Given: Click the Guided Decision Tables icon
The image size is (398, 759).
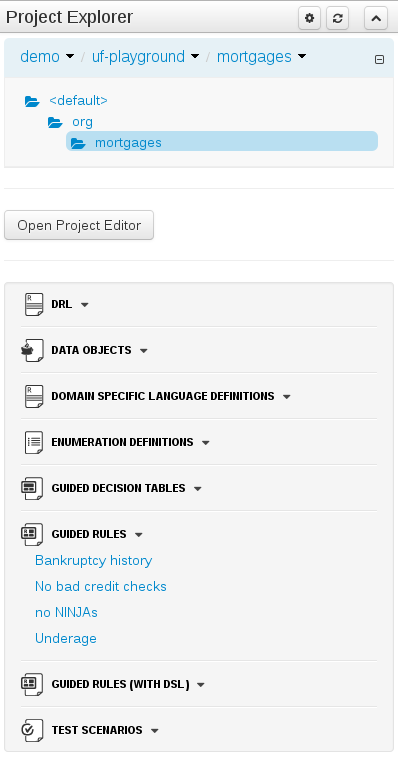Looking at the screenshot, I should 32,488.
